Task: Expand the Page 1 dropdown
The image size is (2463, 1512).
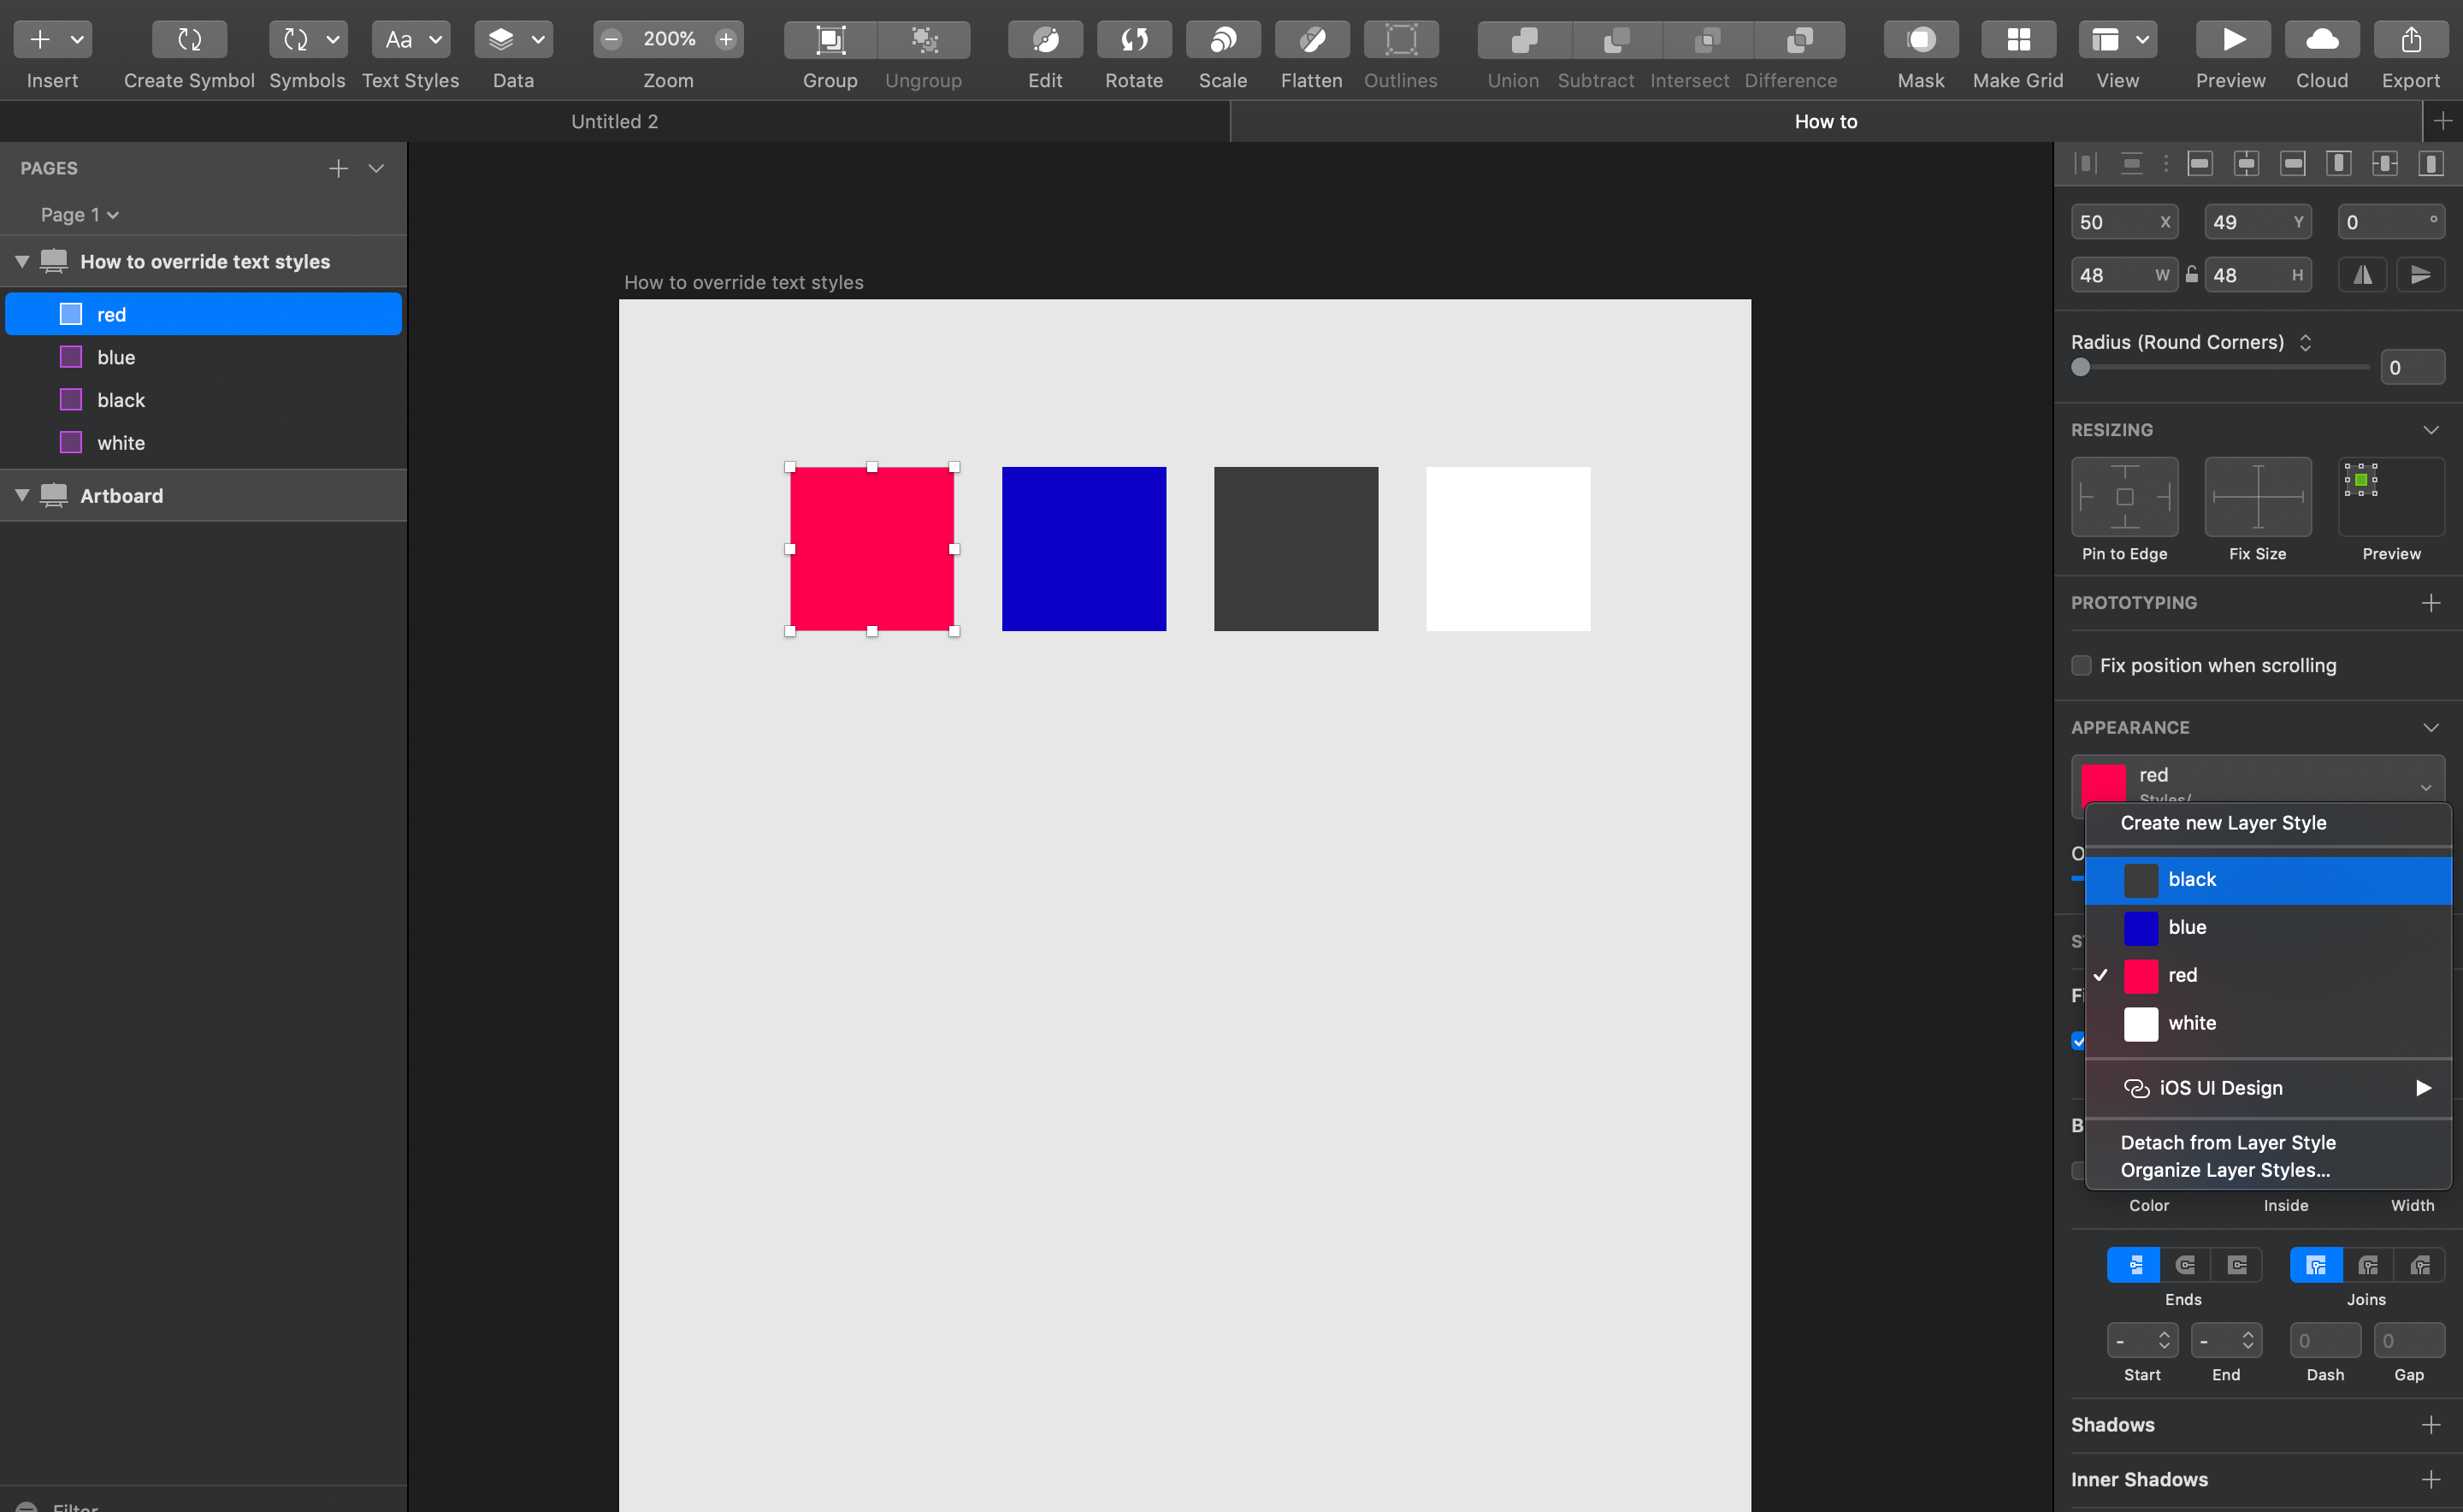Action: (x=79, y=215)
